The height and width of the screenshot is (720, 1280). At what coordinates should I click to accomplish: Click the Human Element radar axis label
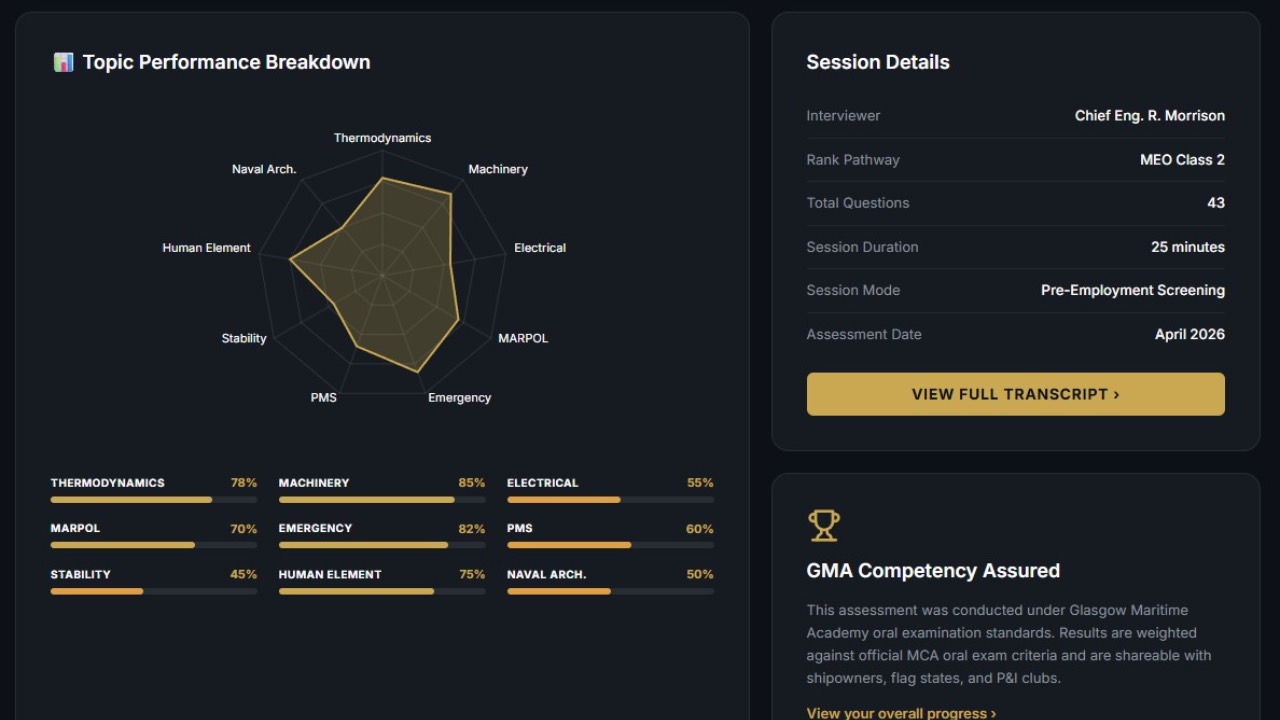206,248
